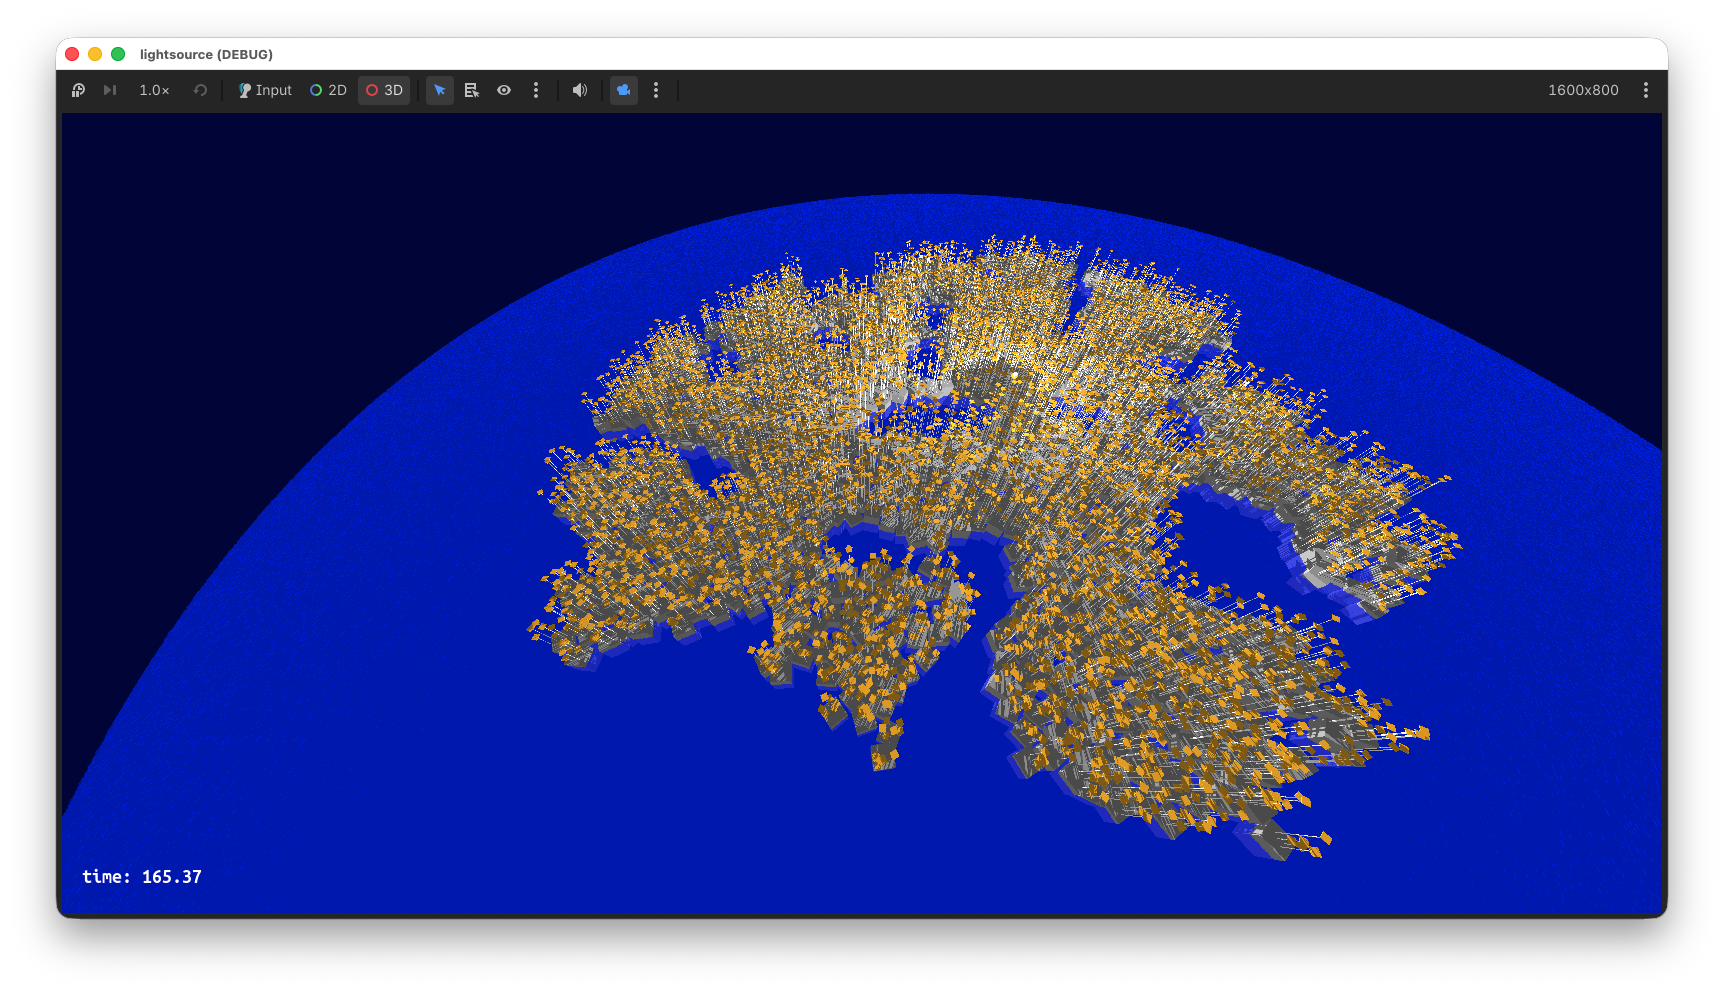Open the 1.0× game speed dropdown
Image resolution: width=1724 pixels, height=993 pixels.
pyautogui.click(x=154, y=90)
